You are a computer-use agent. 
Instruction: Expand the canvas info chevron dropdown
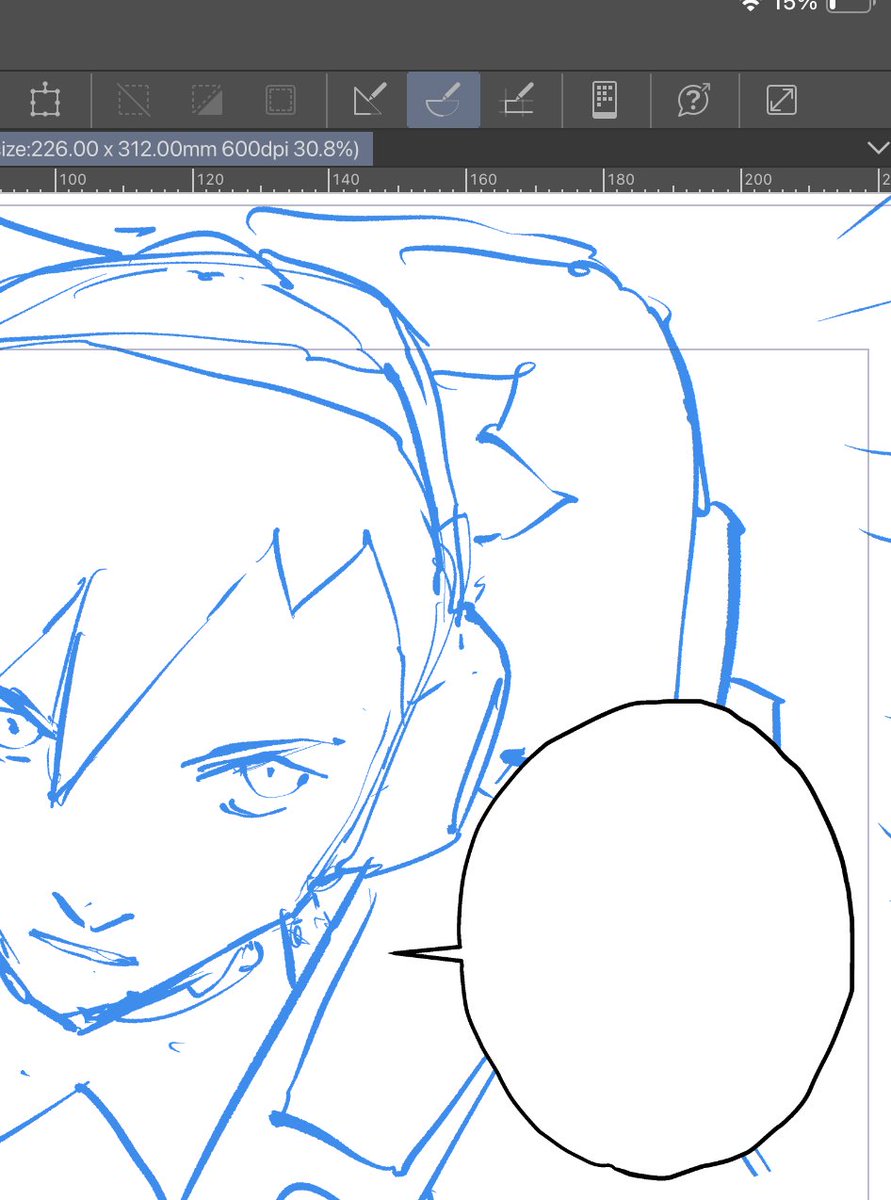pos(877,148)
